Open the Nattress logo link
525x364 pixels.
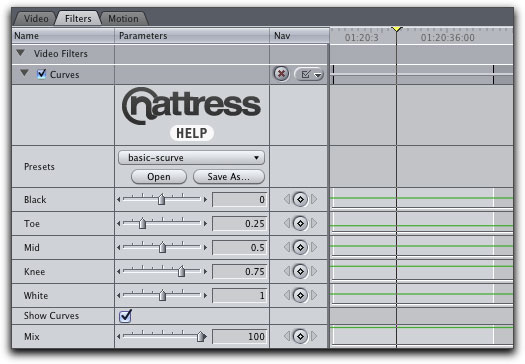[x=191, y=105]
